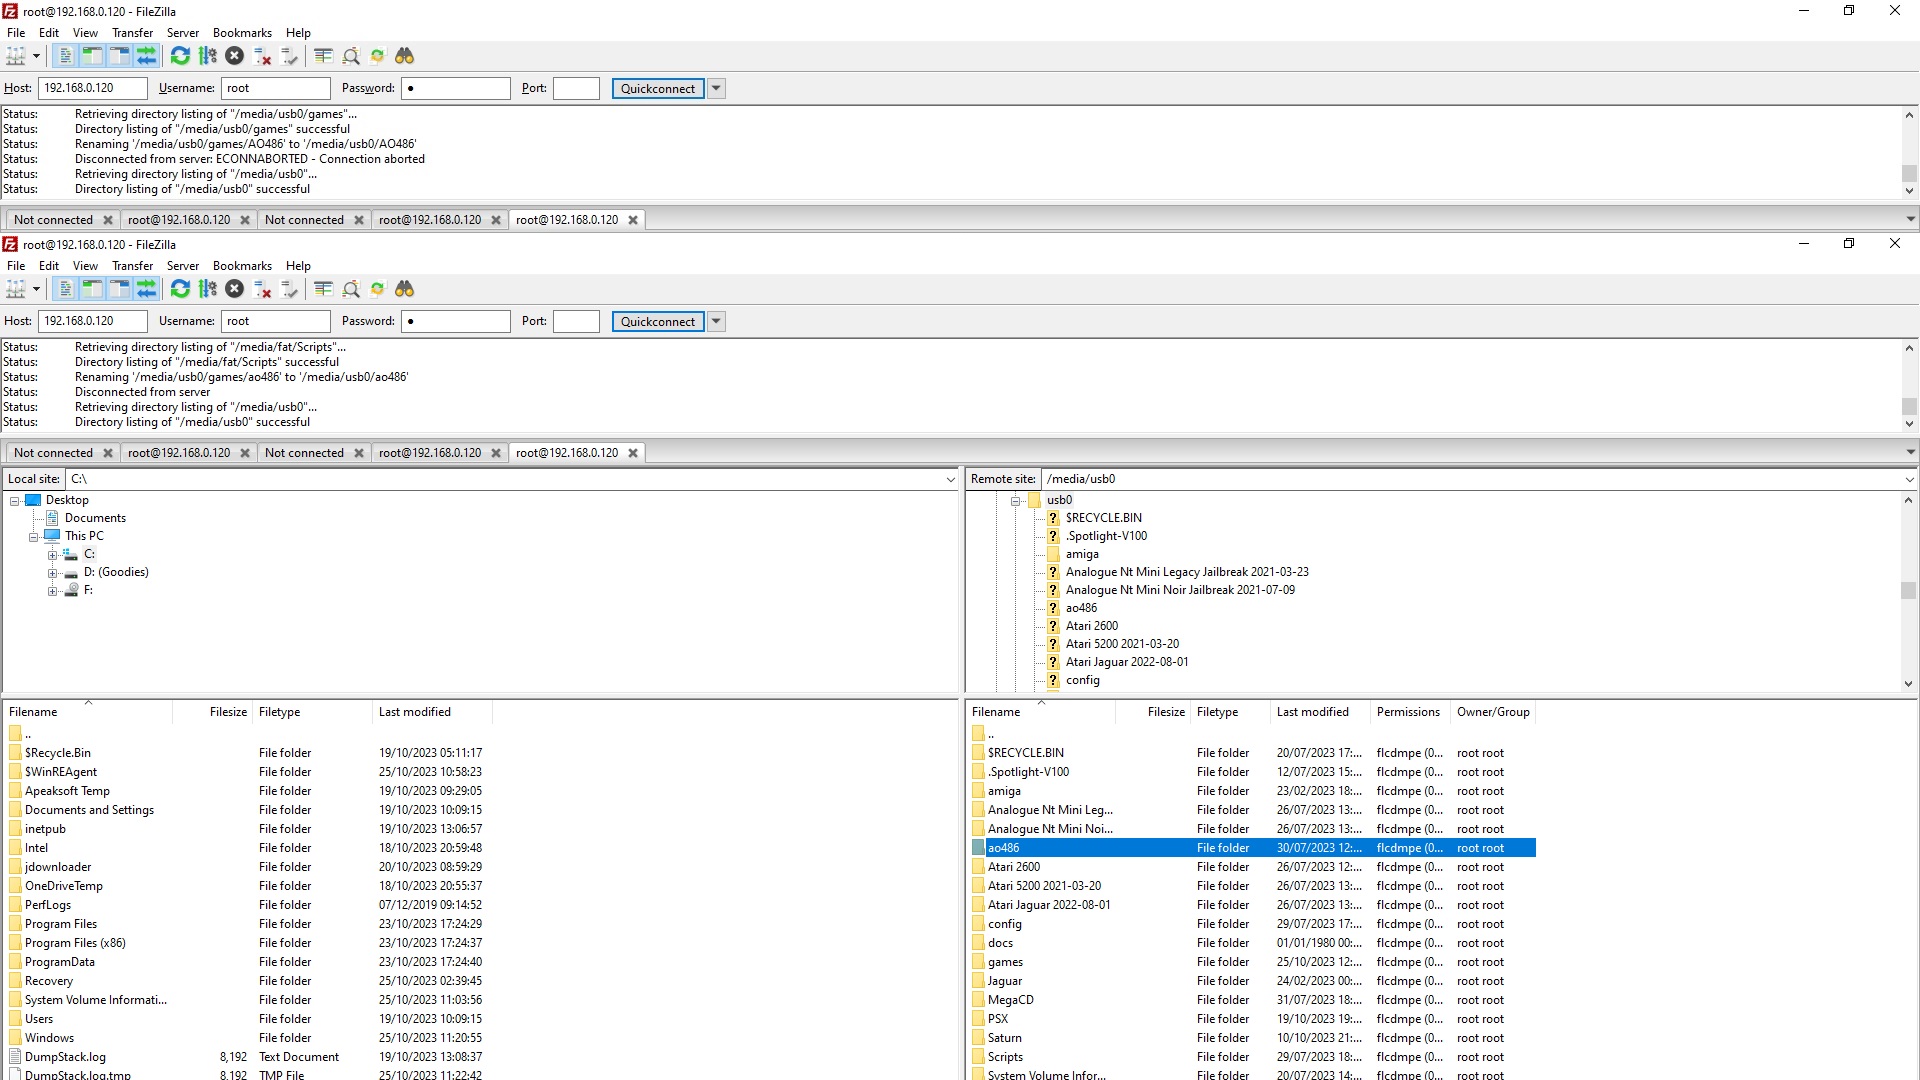This screenshot has height=1080, width=1920.
Task: Open Remote site path dropdown
Action: tap(1909, 480)
